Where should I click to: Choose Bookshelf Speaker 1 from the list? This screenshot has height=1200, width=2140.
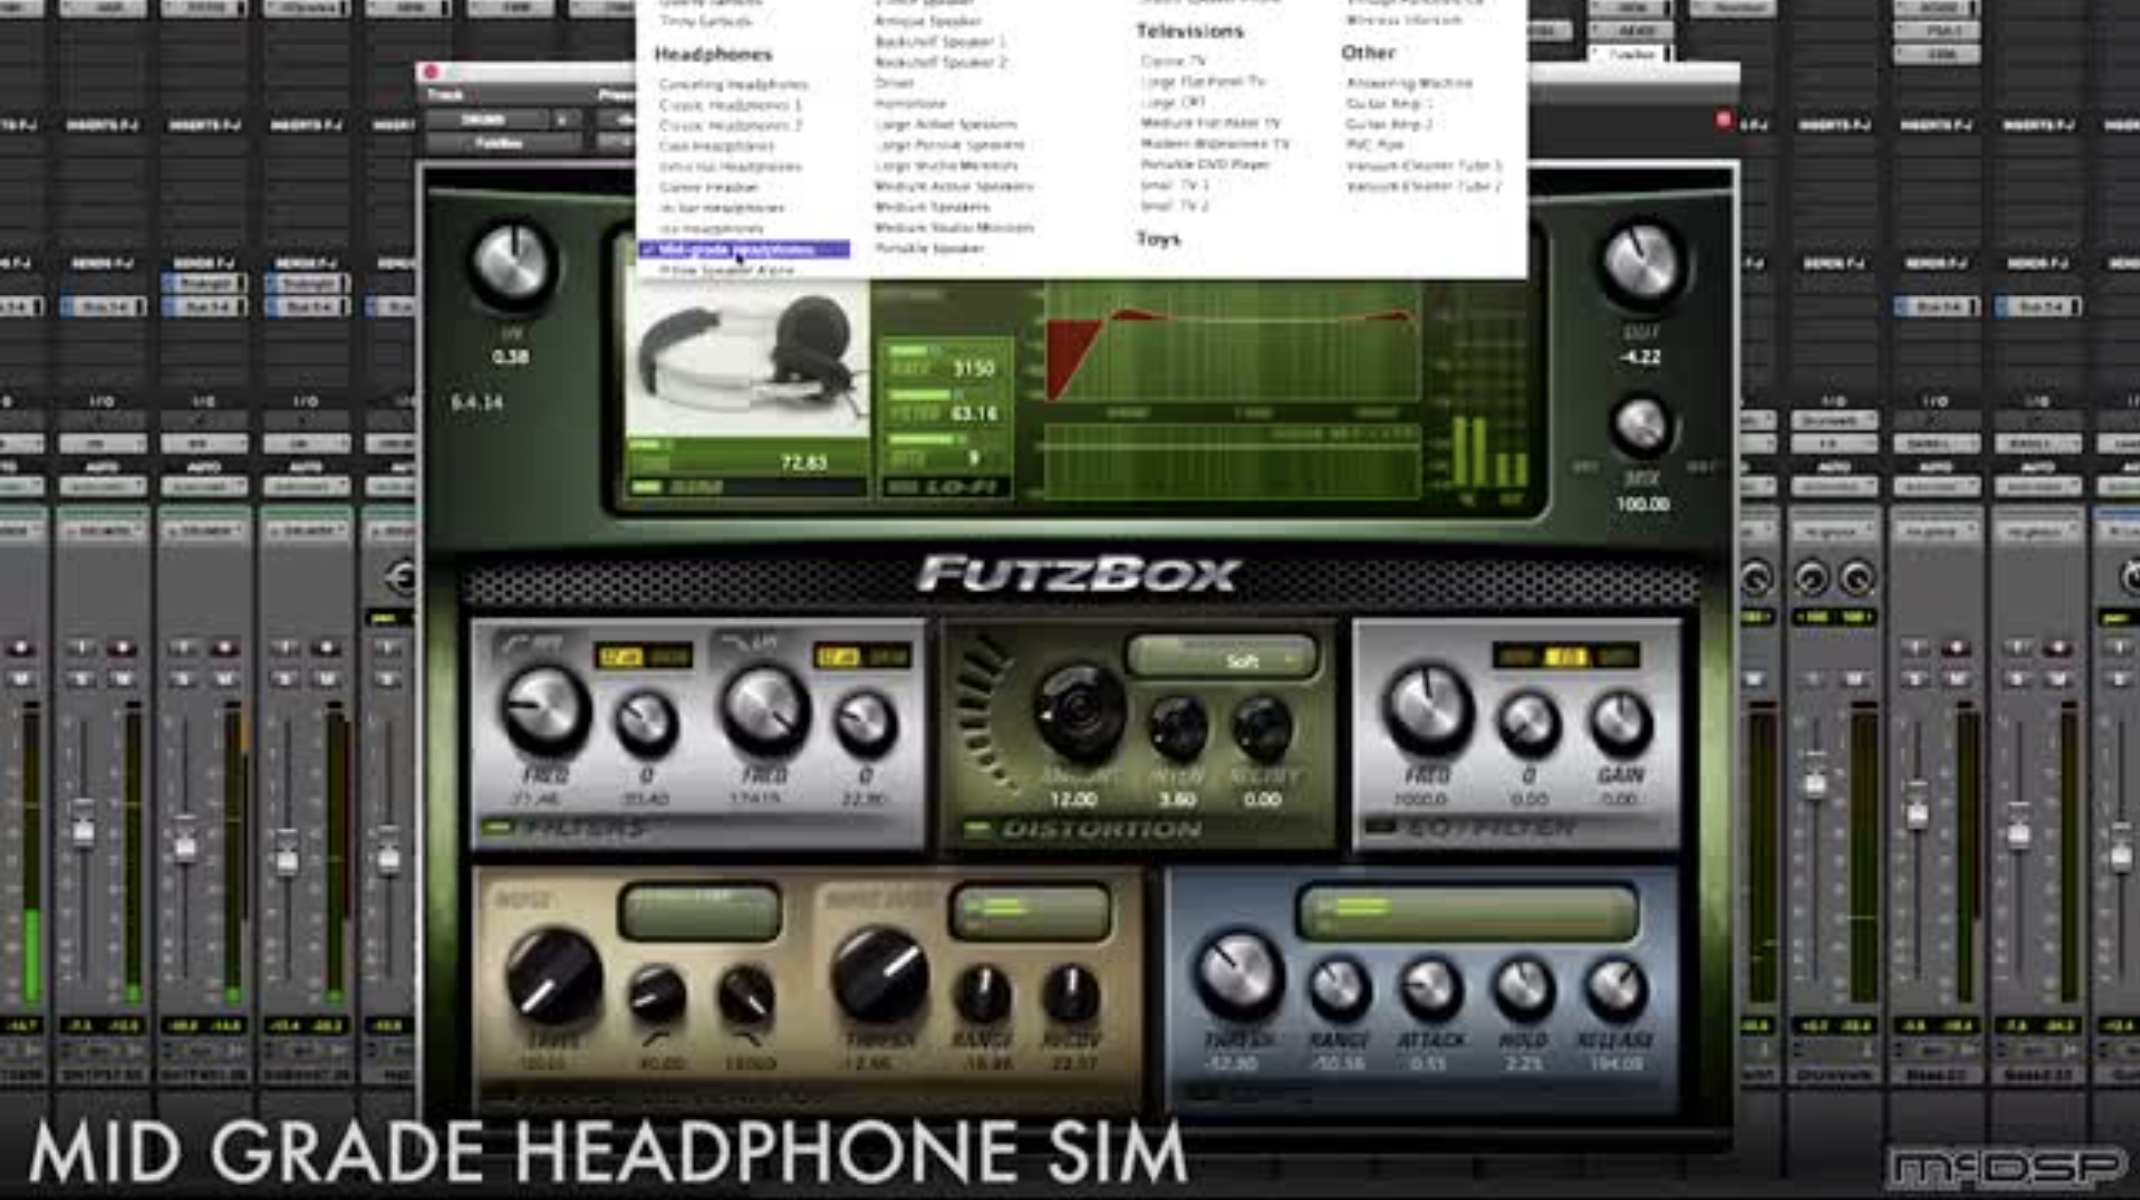click(940, 41)
